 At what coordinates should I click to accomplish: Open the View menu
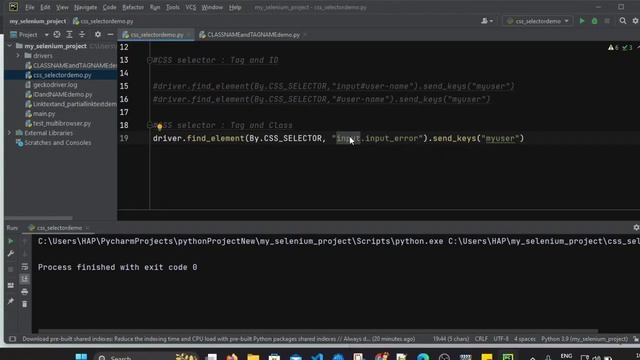click(62, 7)
